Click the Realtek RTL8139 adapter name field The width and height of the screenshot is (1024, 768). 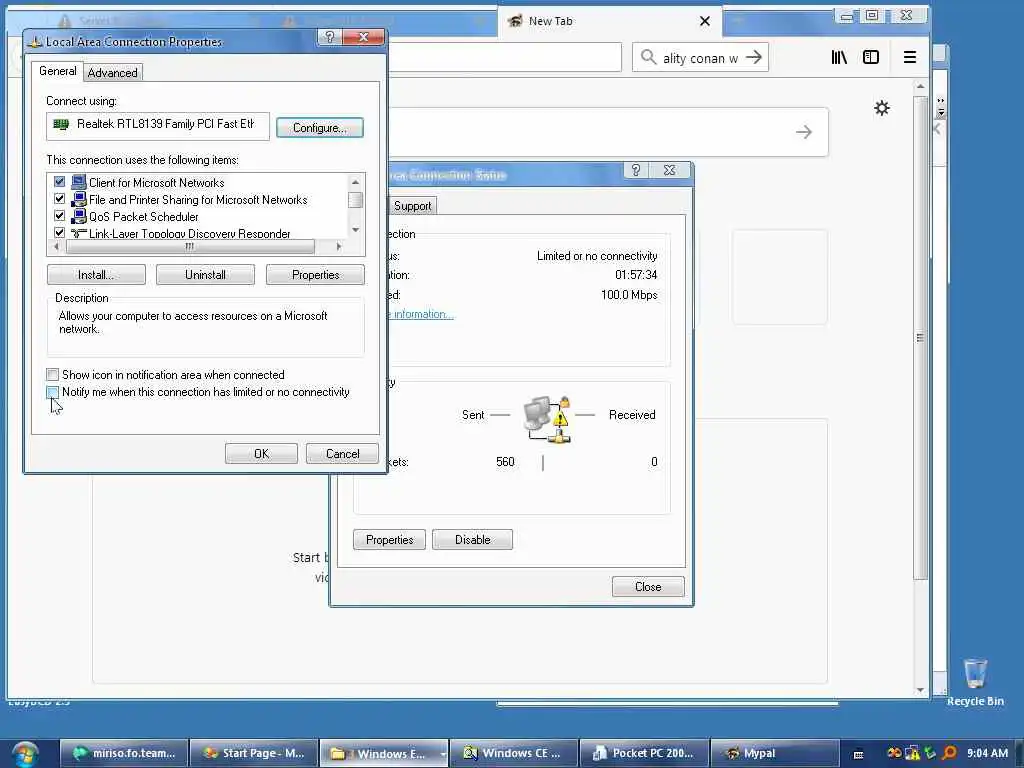coord(157,126)
